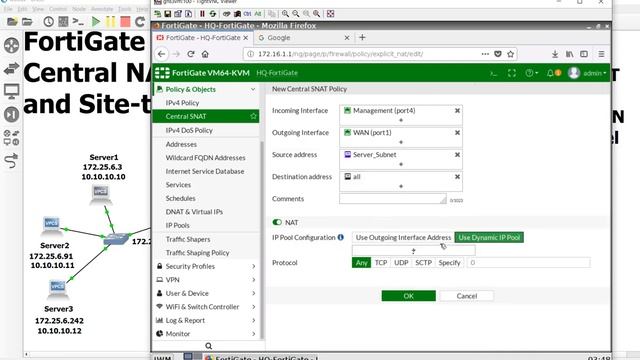Click the sidebar search magnifier icon
This screenshot has height=360, width=640.
point(209,346)
